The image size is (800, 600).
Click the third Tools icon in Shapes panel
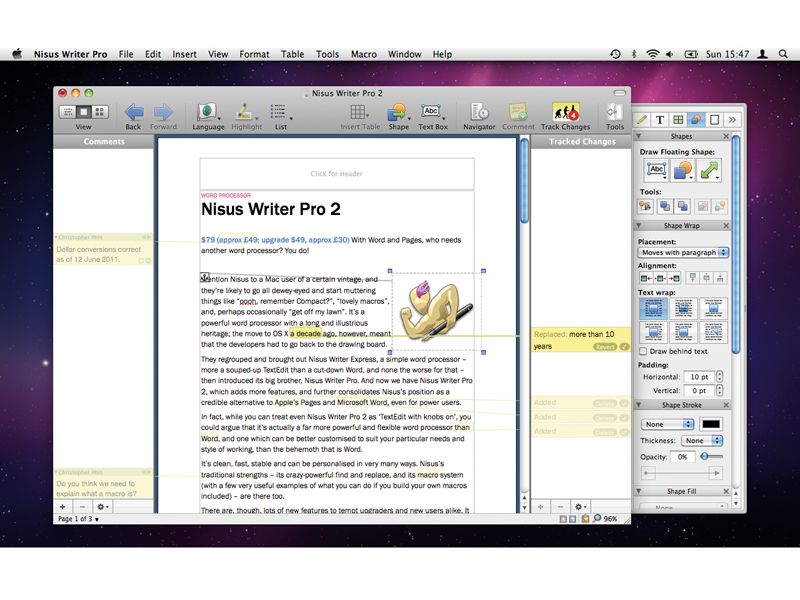pos(683,206)
